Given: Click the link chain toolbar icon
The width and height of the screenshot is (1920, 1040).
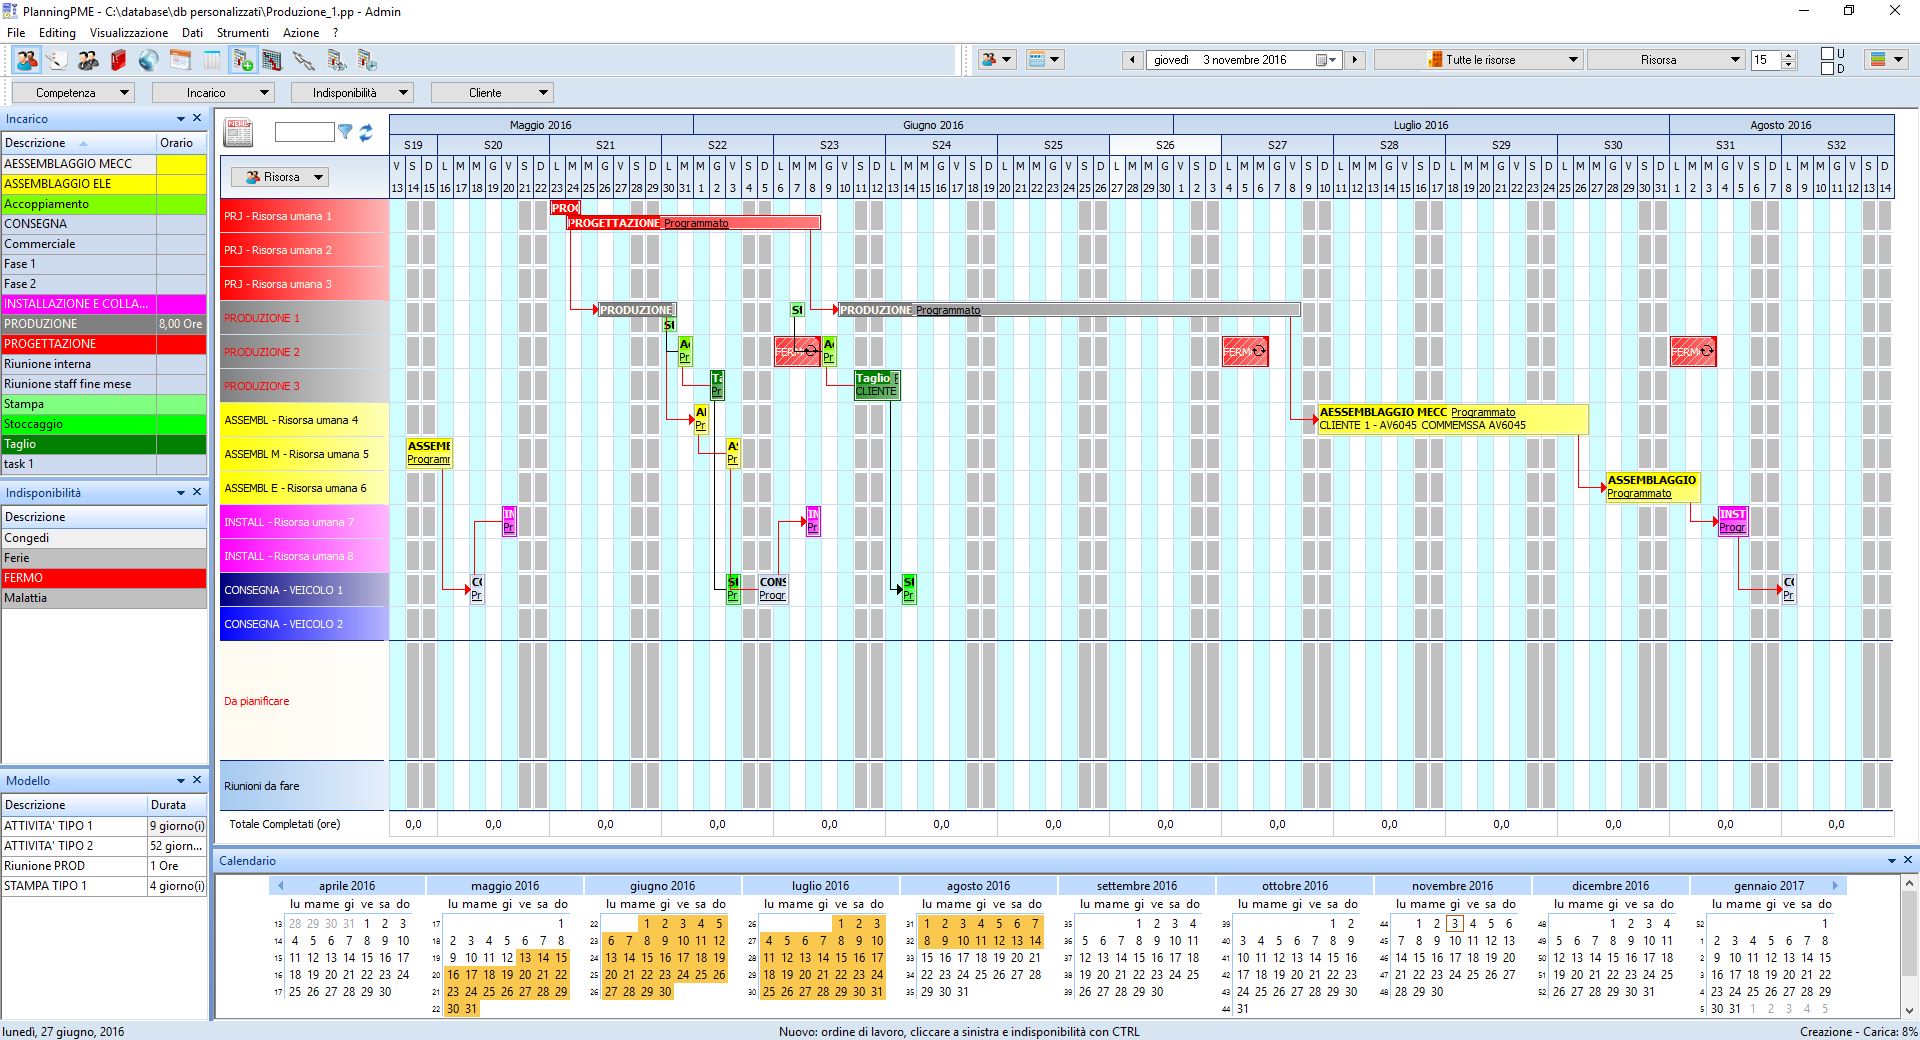Looking at the screenshot, I should (304, 60).
